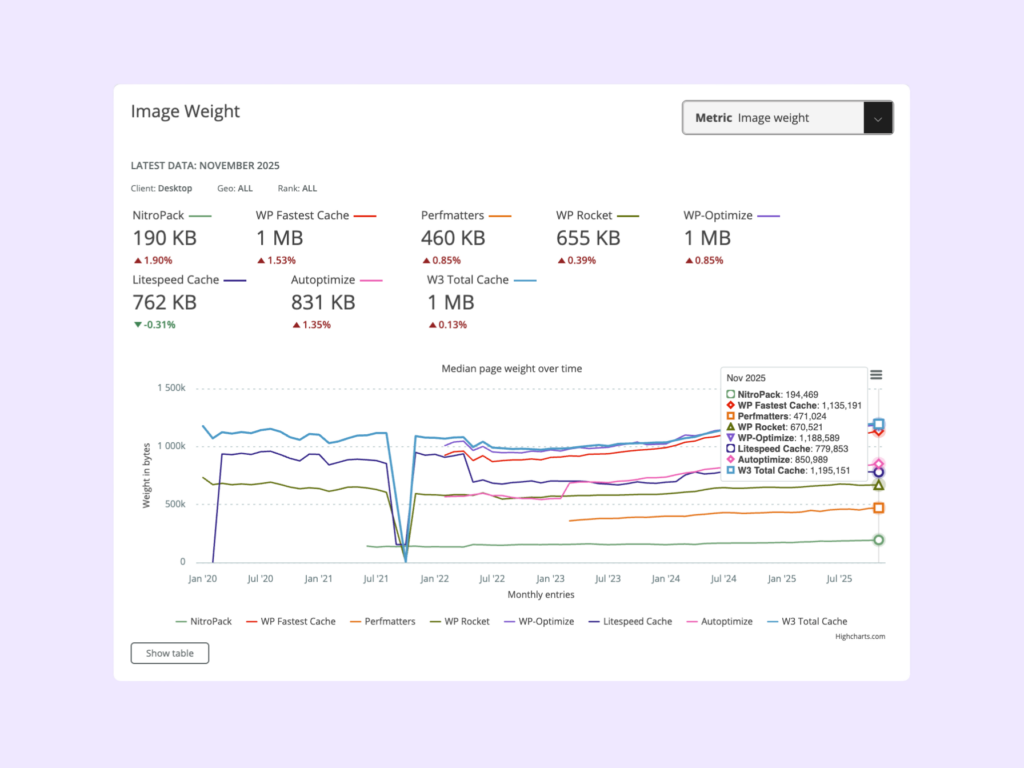
Task: Click the Nov 2025 tooltip header
Action: [x=746, y=378]
